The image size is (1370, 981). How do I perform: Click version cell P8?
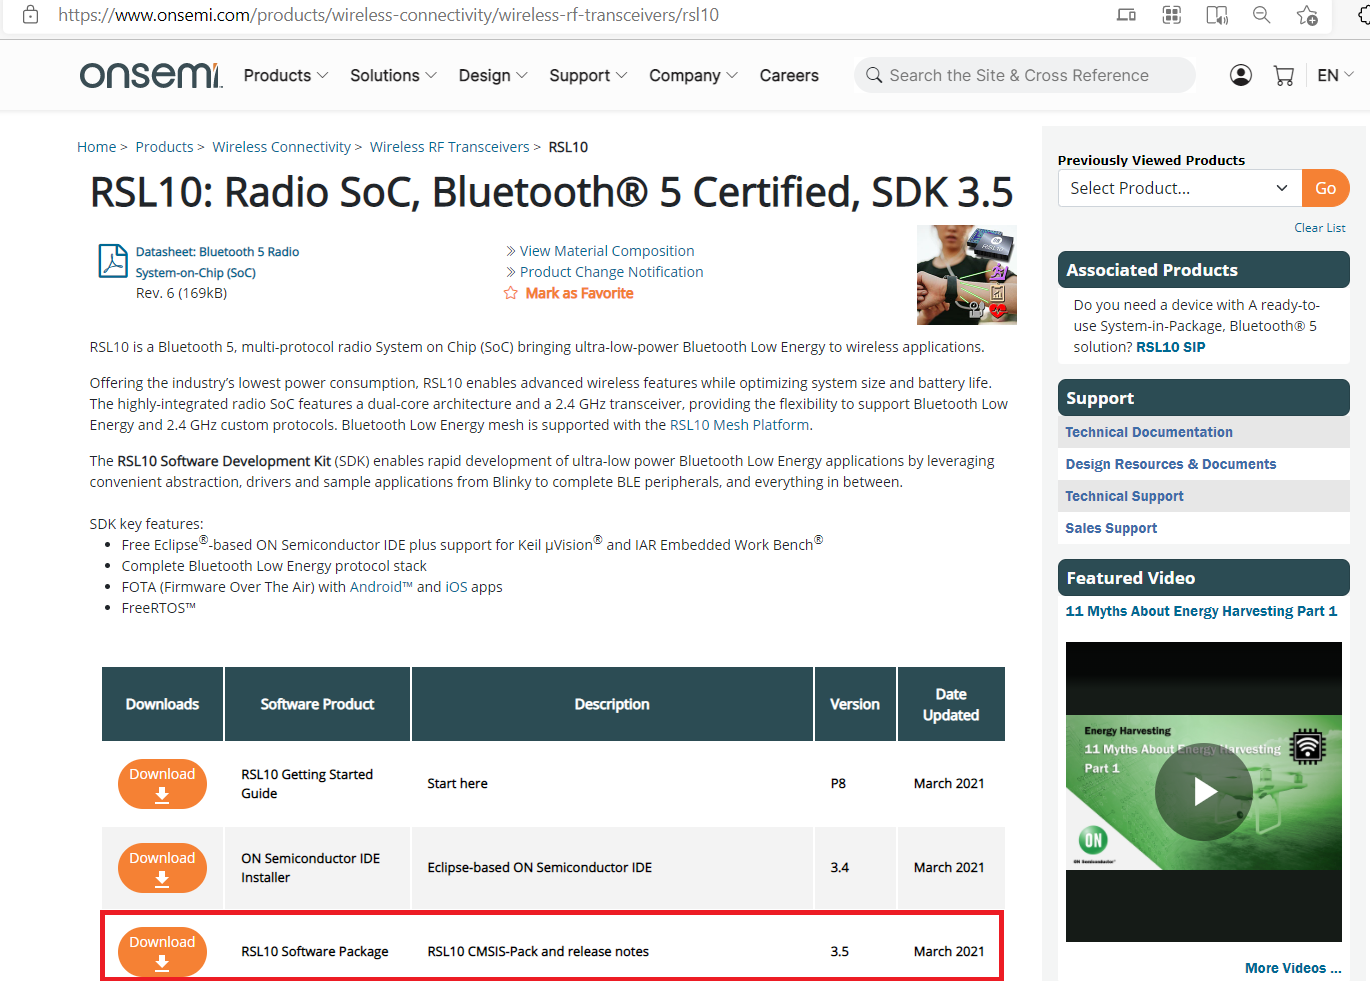coord(838,783)
